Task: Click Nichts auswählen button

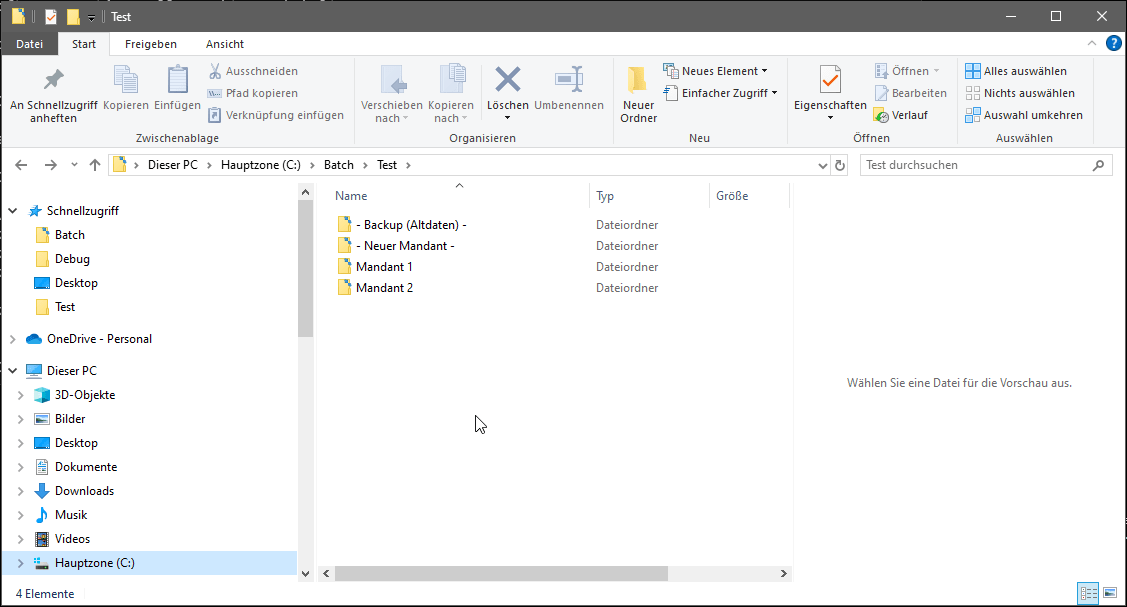Action: click(1019, 93)
